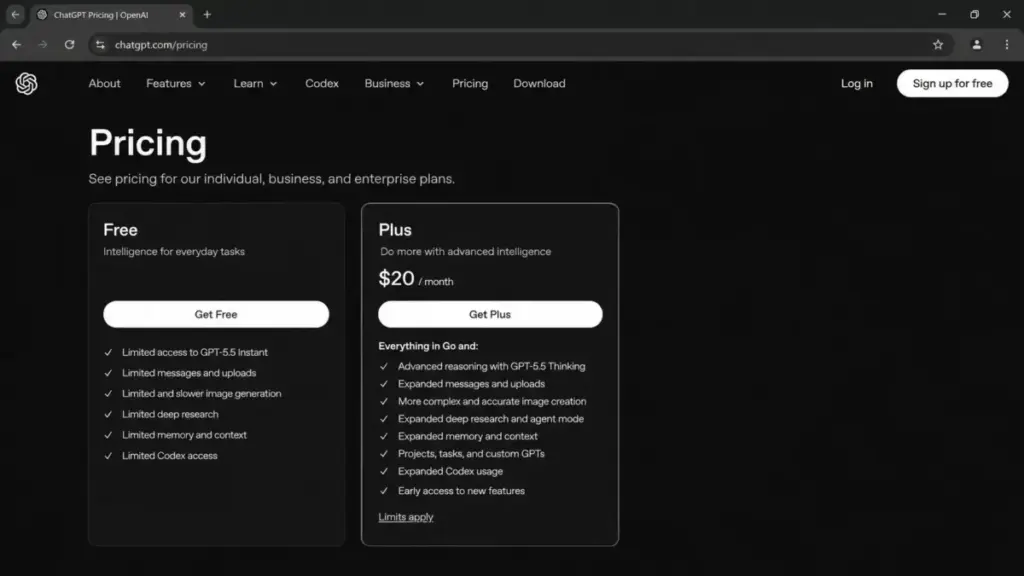Open the Chrome three-dot menu

pos(1006,44)
